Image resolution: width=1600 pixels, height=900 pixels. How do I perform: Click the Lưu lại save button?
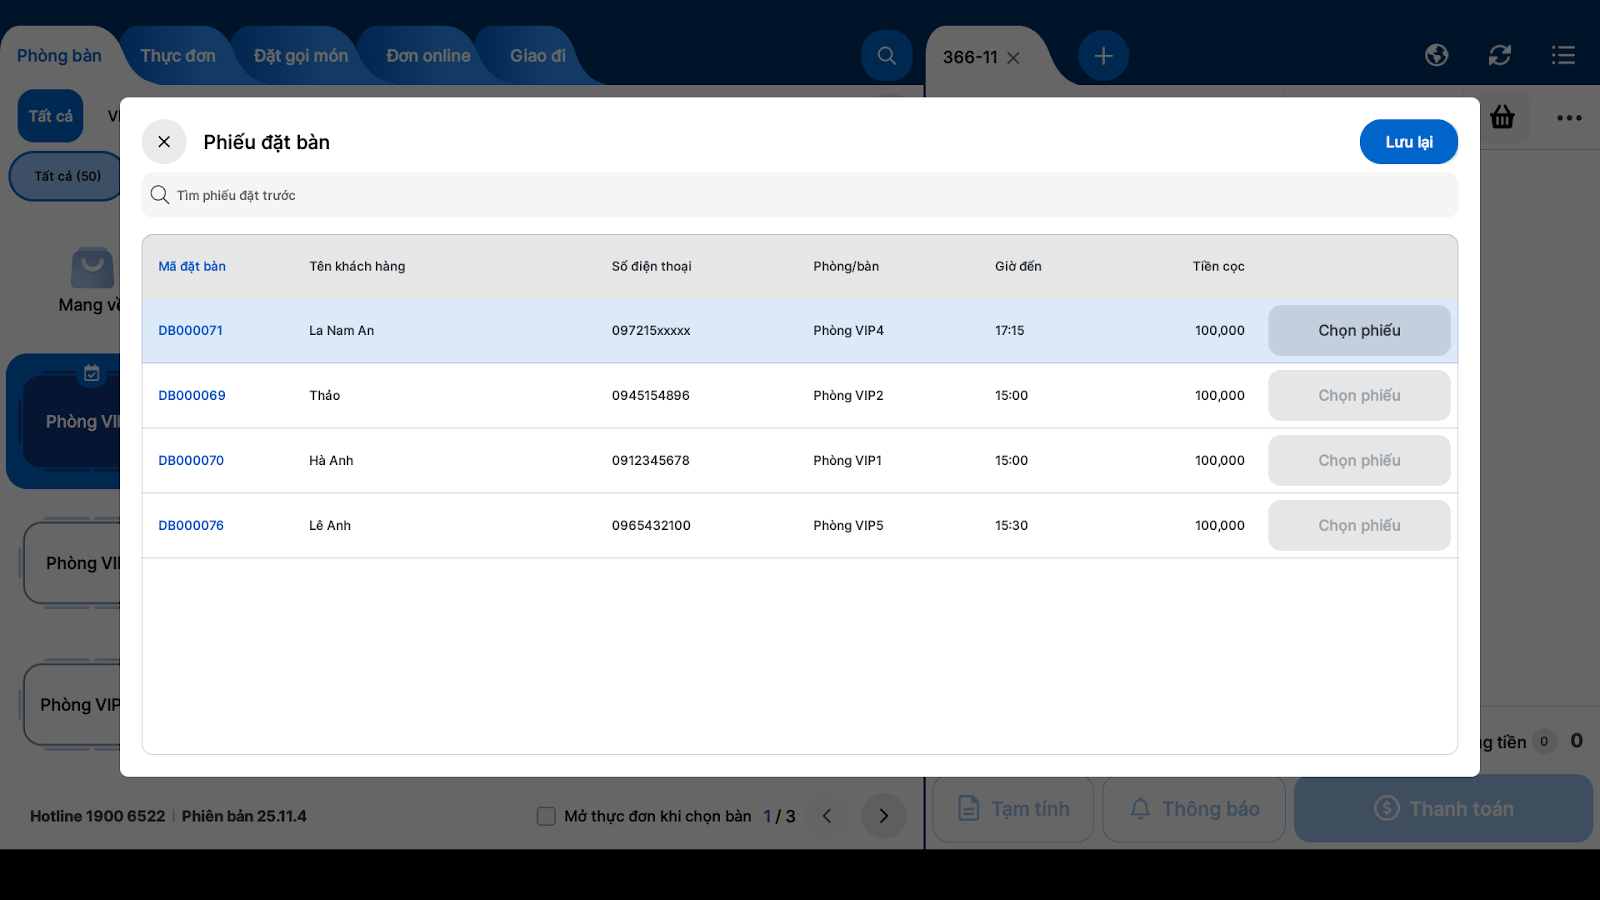pos(1408,142)
